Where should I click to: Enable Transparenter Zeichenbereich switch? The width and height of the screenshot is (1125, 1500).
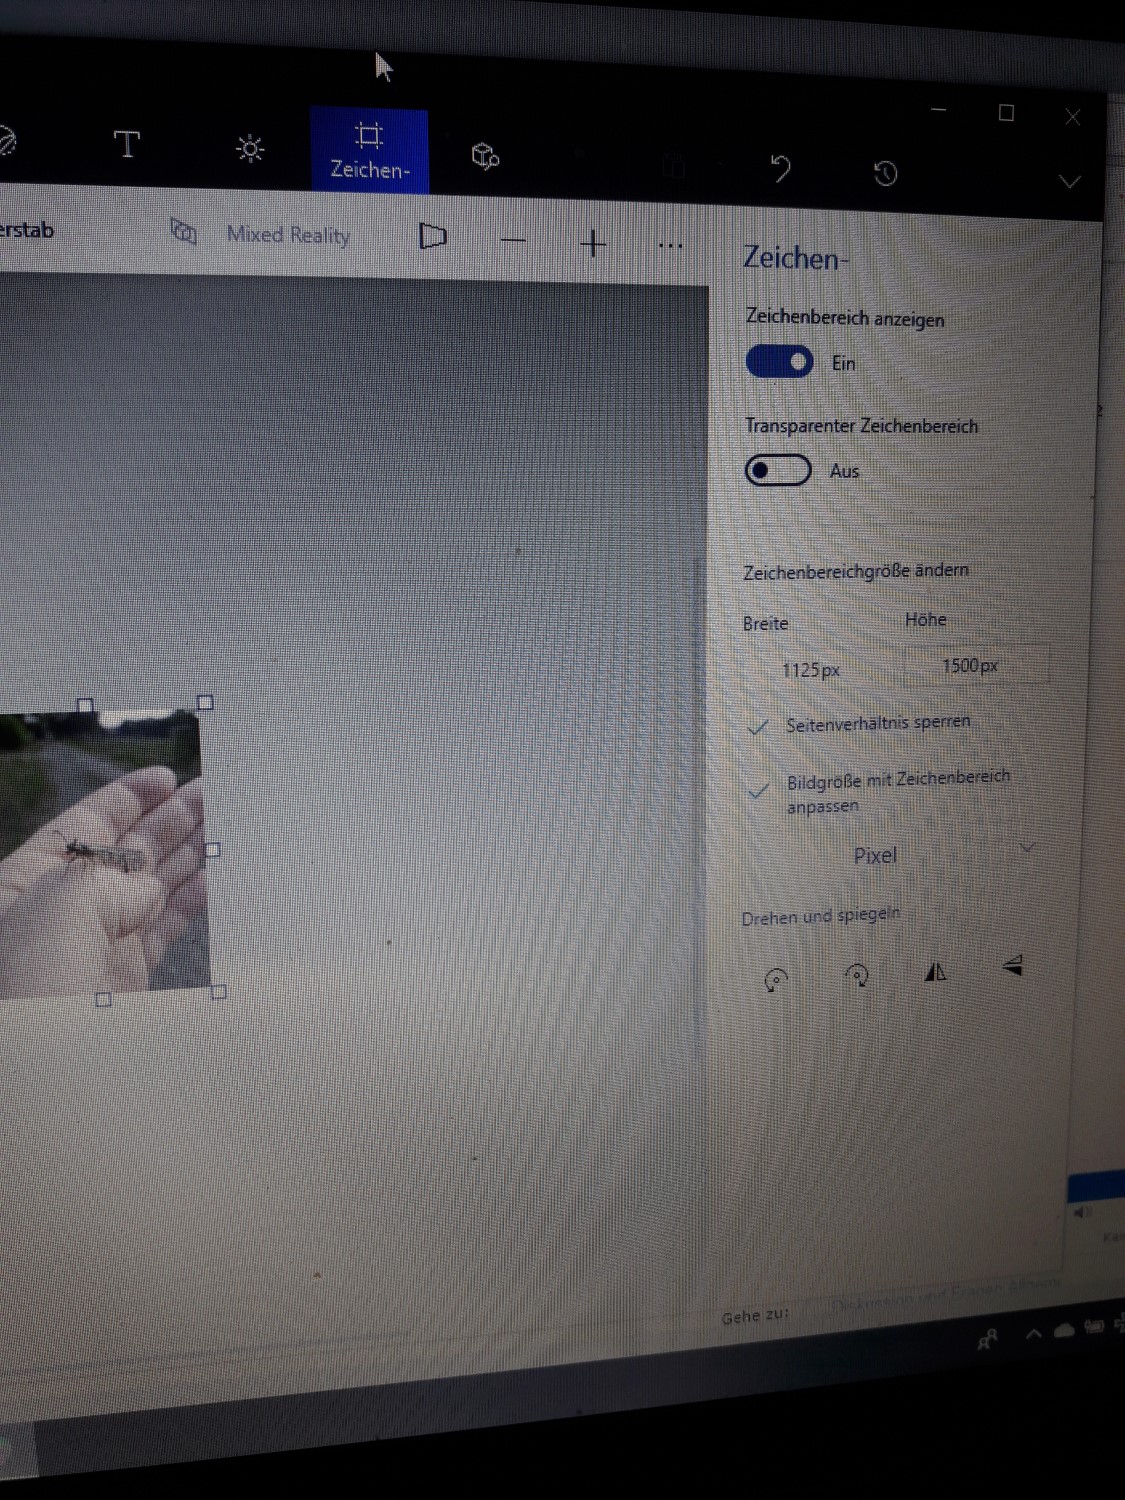point(777,470)
